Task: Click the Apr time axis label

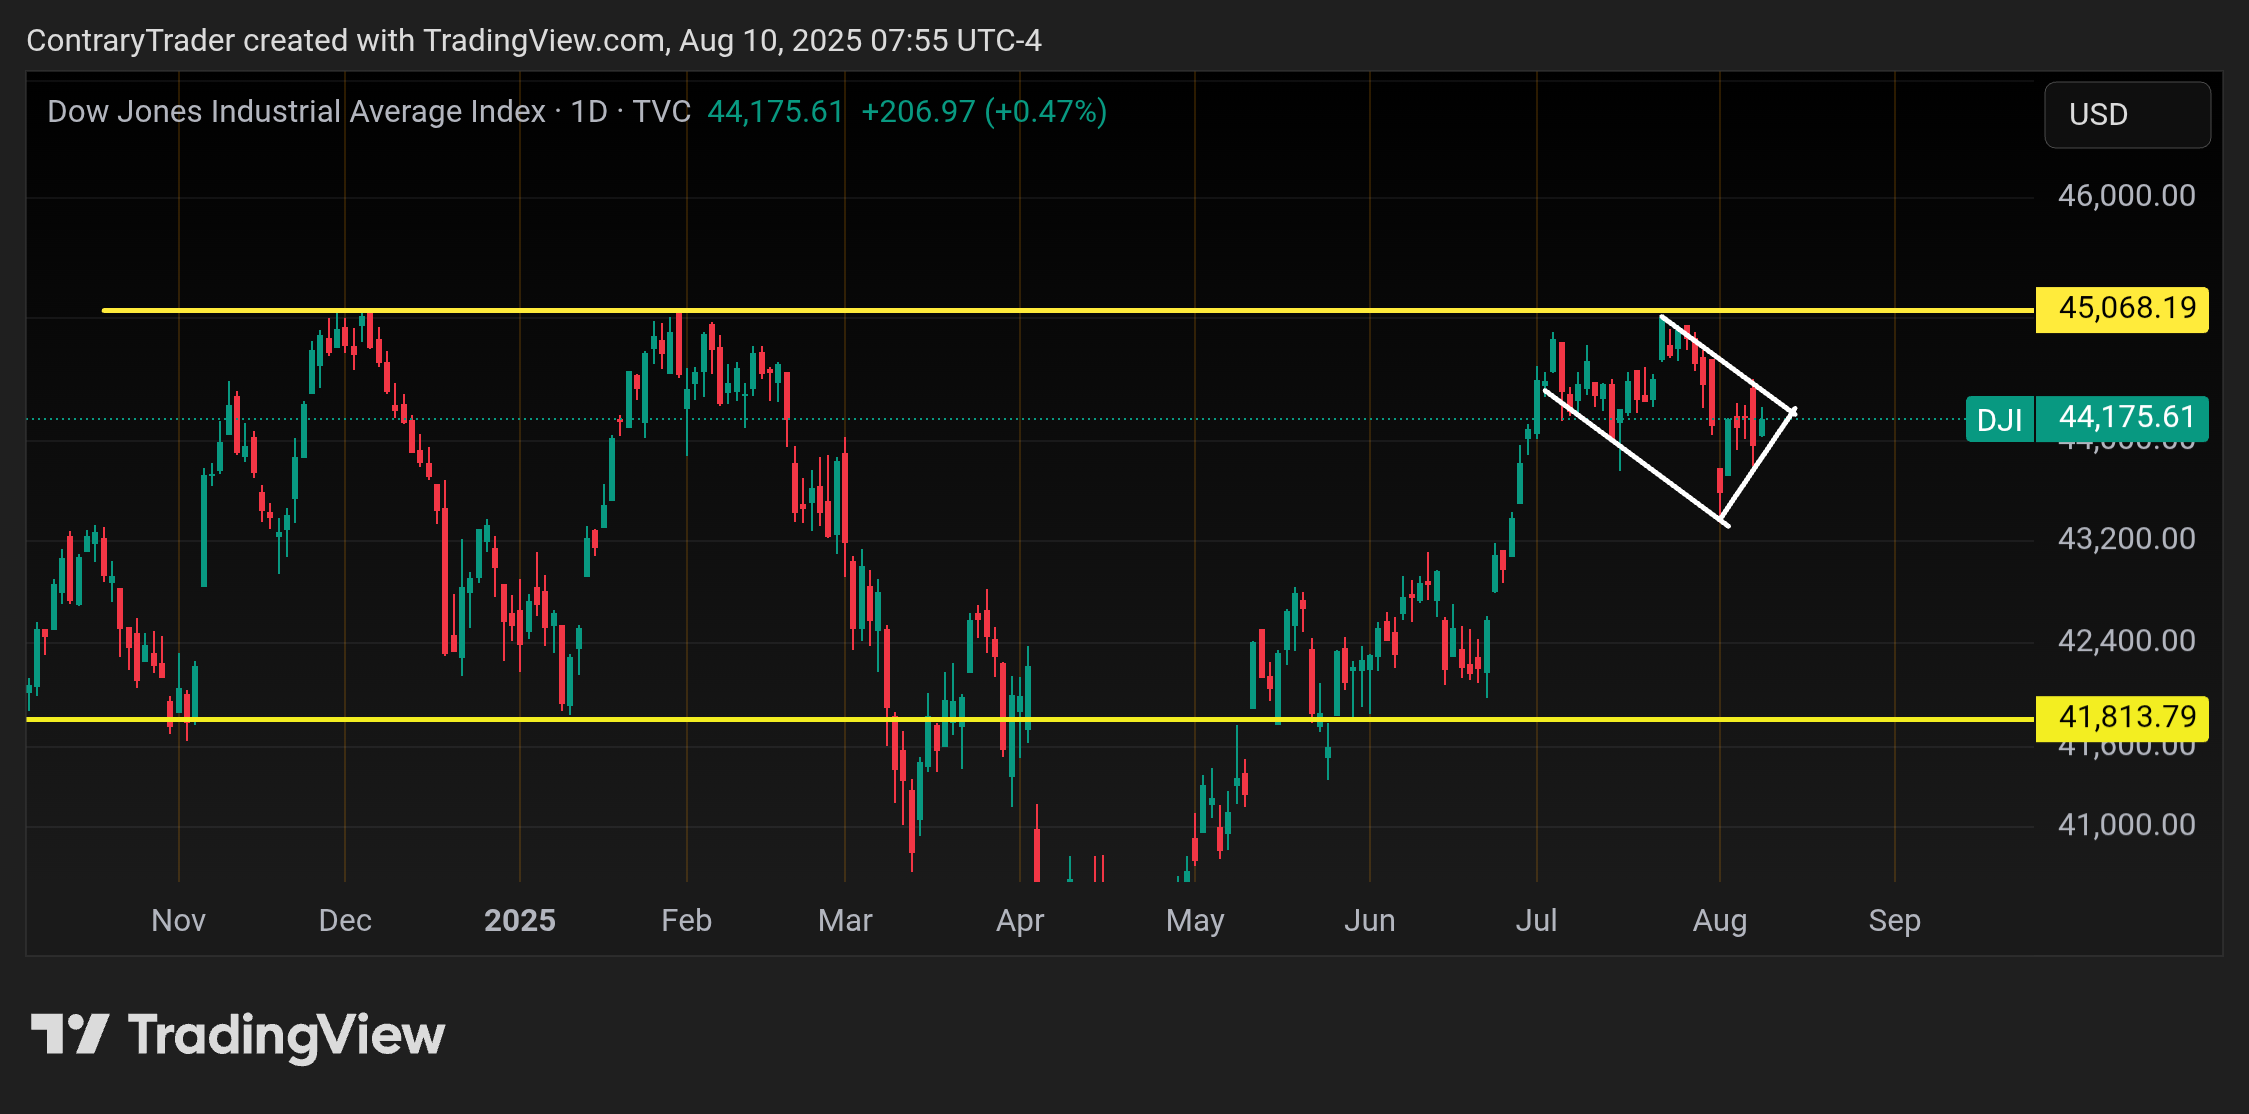Action: pos(1020,920)
